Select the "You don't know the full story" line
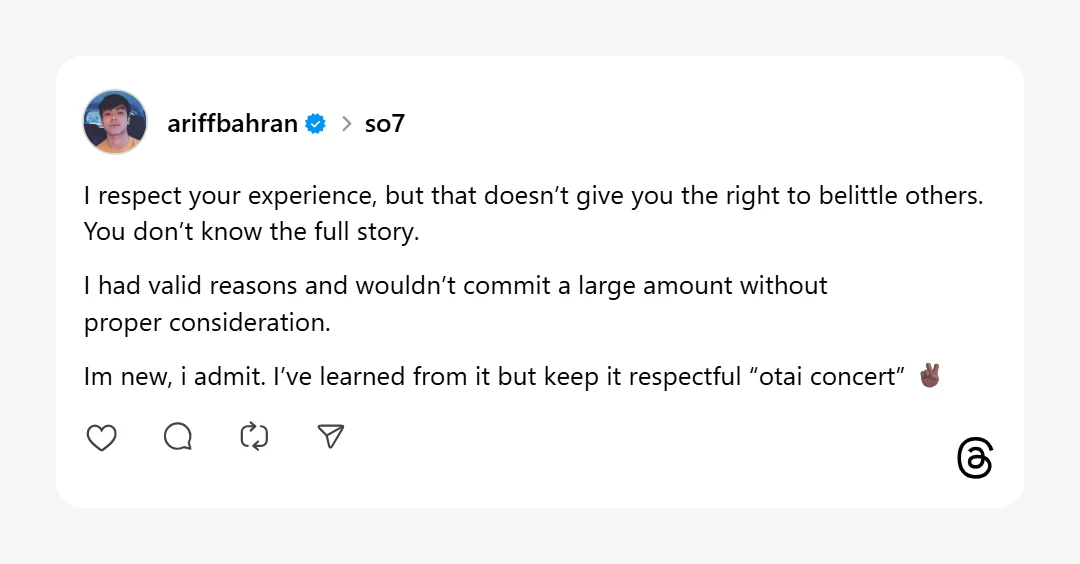 point(251,231)
